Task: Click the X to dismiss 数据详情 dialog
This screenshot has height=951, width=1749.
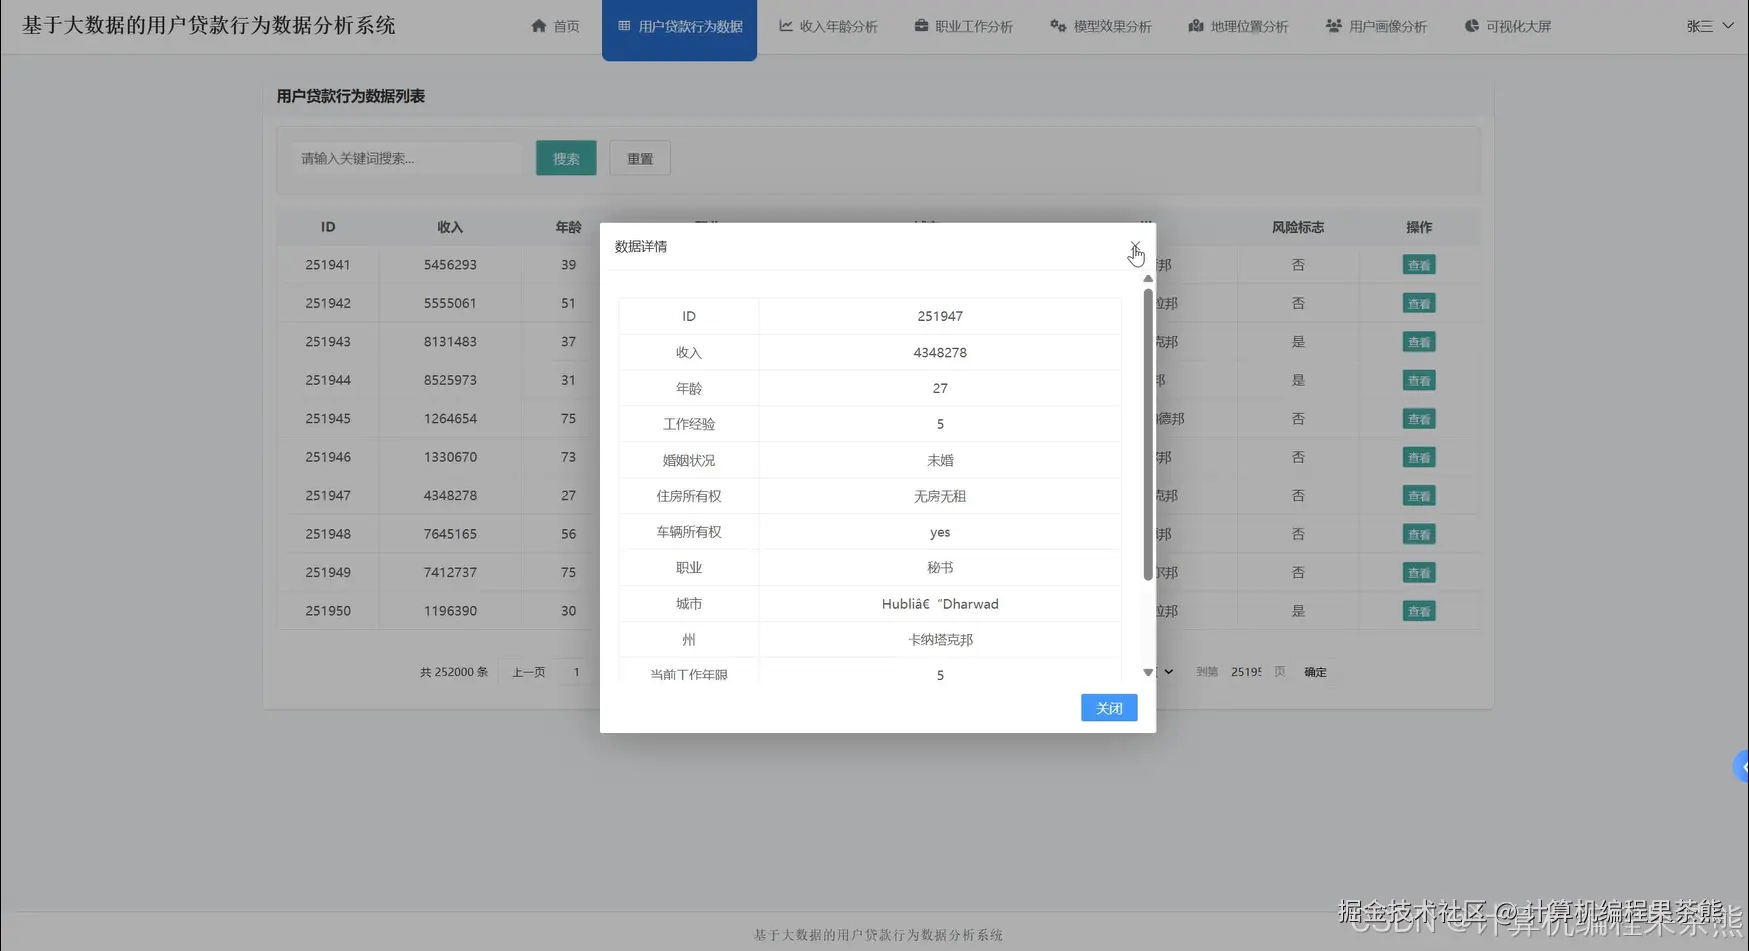Action: tap(1135, 246)
